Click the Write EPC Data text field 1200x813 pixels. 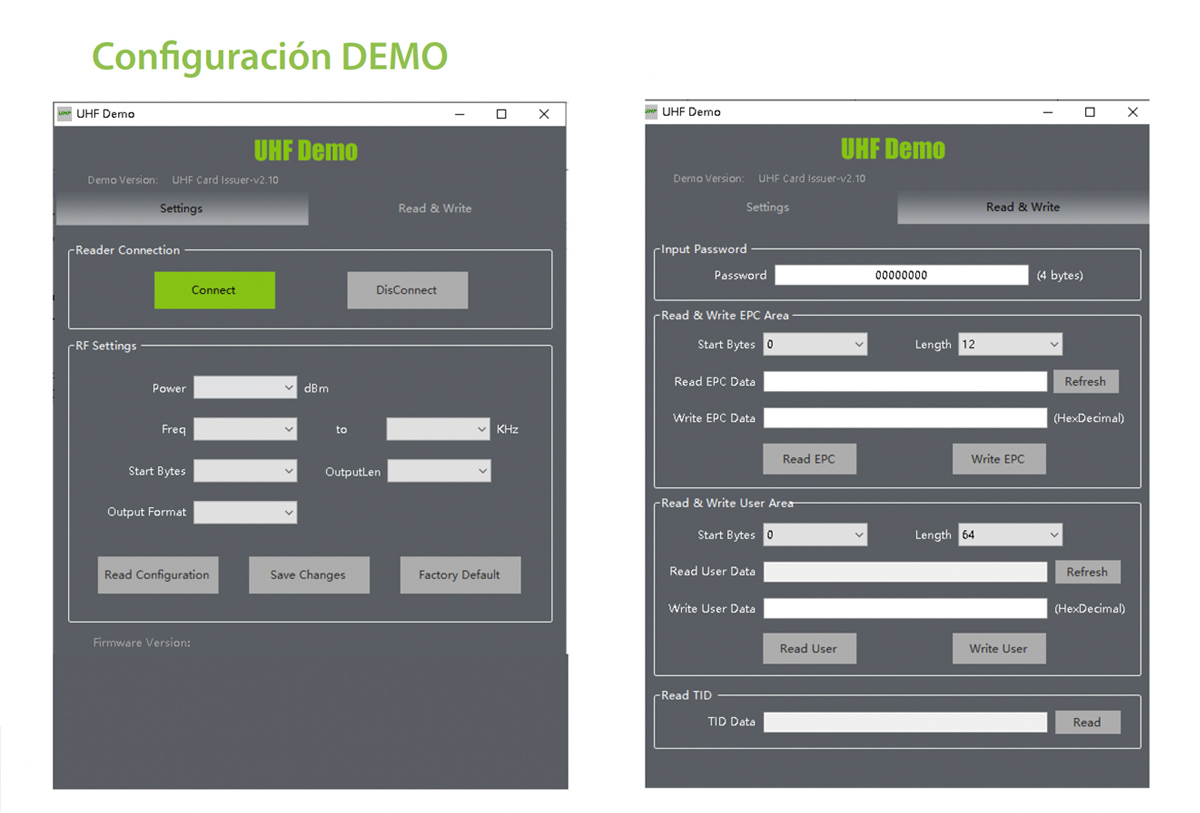(905, 418)
